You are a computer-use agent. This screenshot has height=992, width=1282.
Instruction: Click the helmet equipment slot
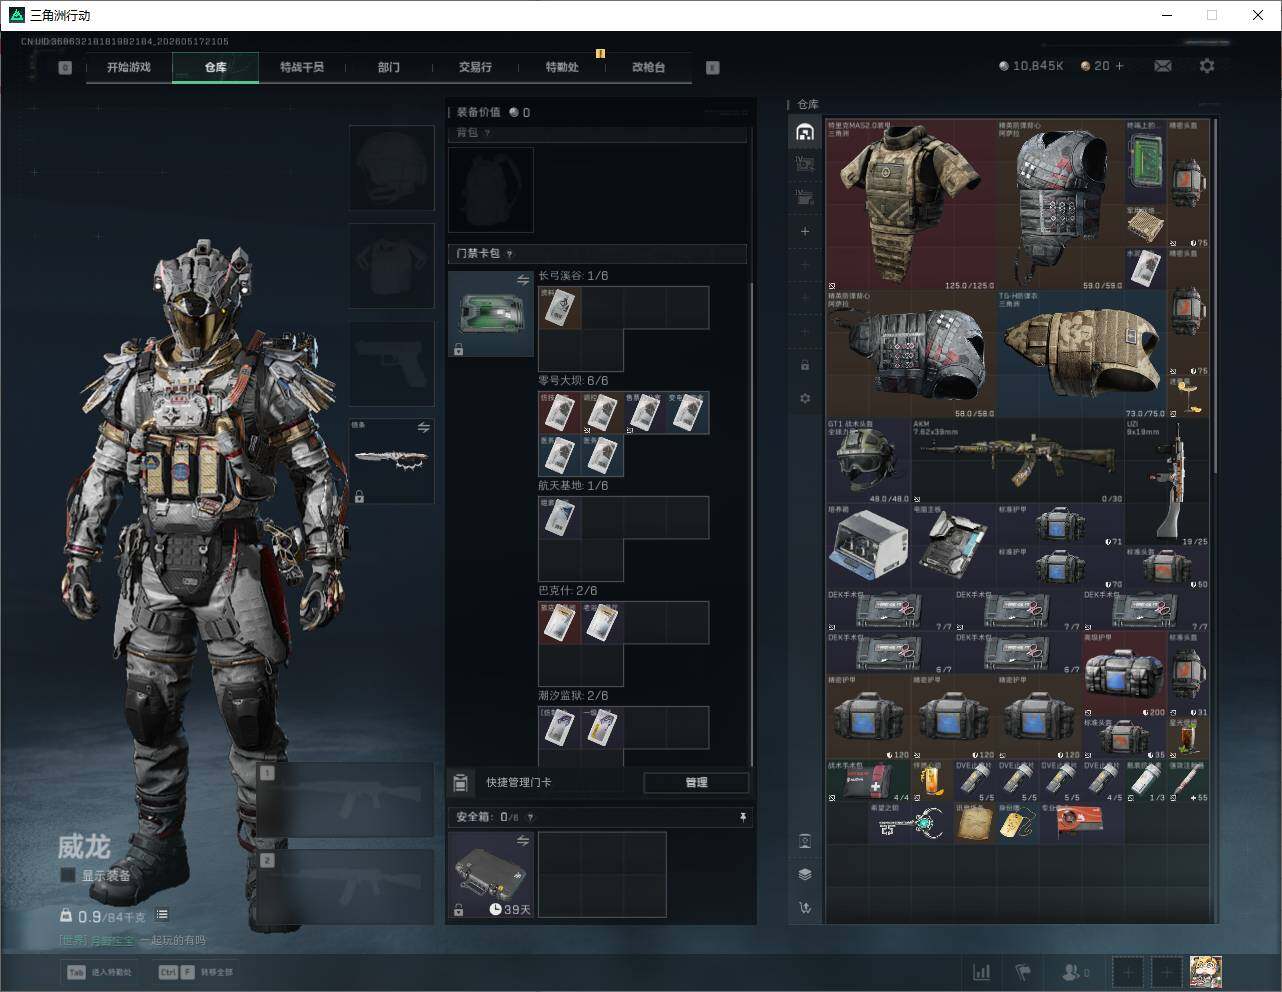pyautogui.click(x=392, y=168)
